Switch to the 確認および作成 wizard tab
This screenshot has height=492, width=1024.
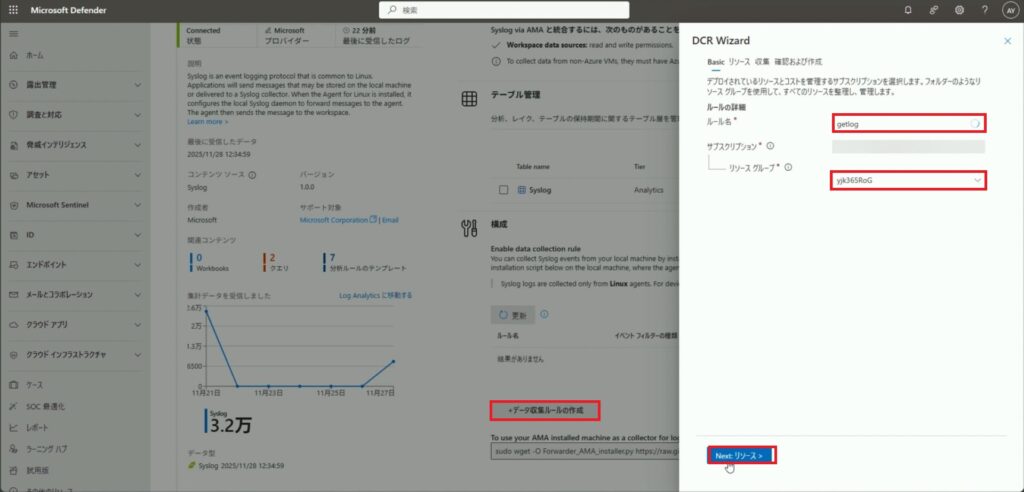coord(798,61)
